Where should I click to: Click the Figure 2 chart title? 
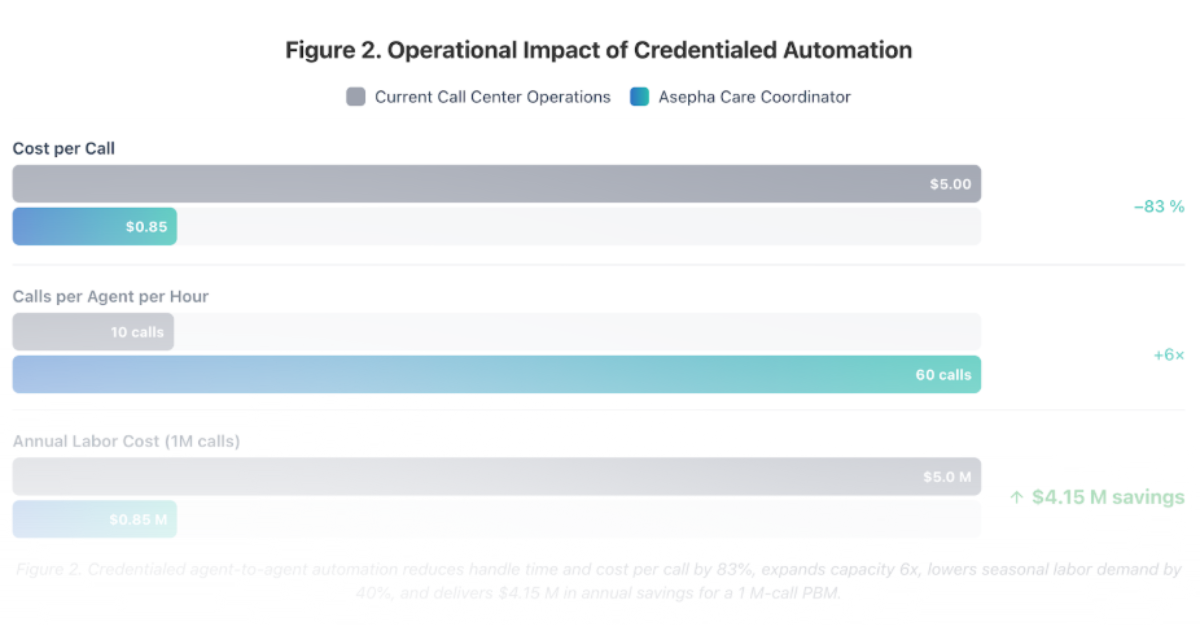(x=598, y=50)
